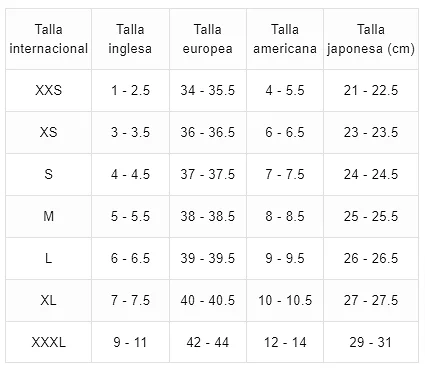Select the Talla americana header cell
Image resolution: width=425 pixels, height=370 pixels.
pos(285,39)
